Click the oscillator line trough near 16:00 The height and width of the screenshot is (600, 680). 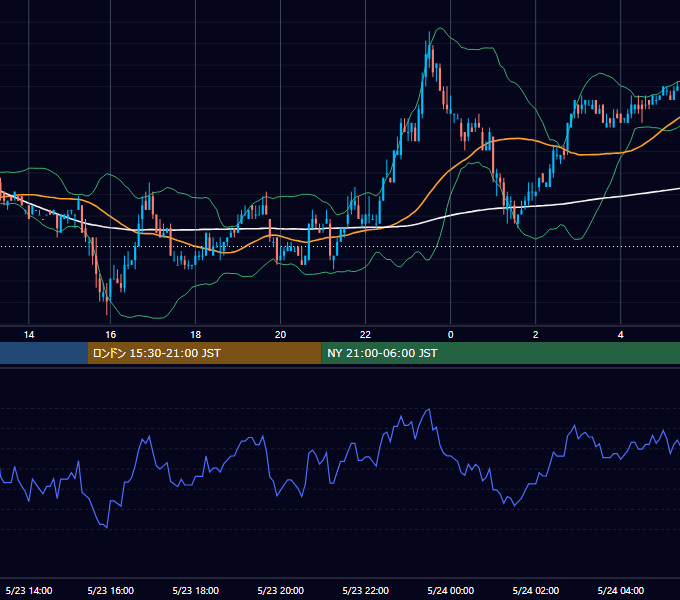[x=107, y=527]
